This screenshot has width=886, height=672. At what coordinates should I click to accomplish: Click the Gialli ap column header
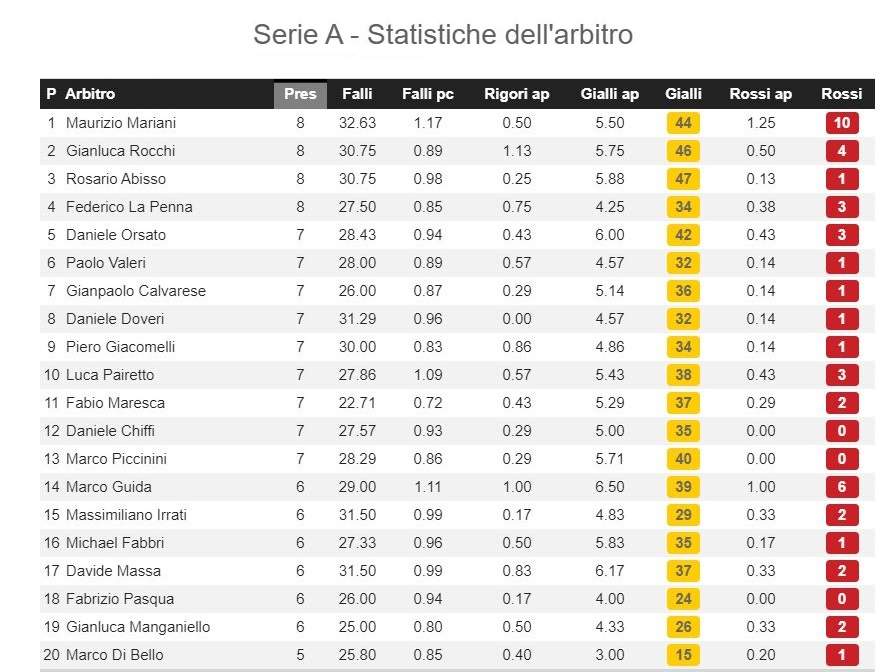pyautogui.click(x=609, y=94)
